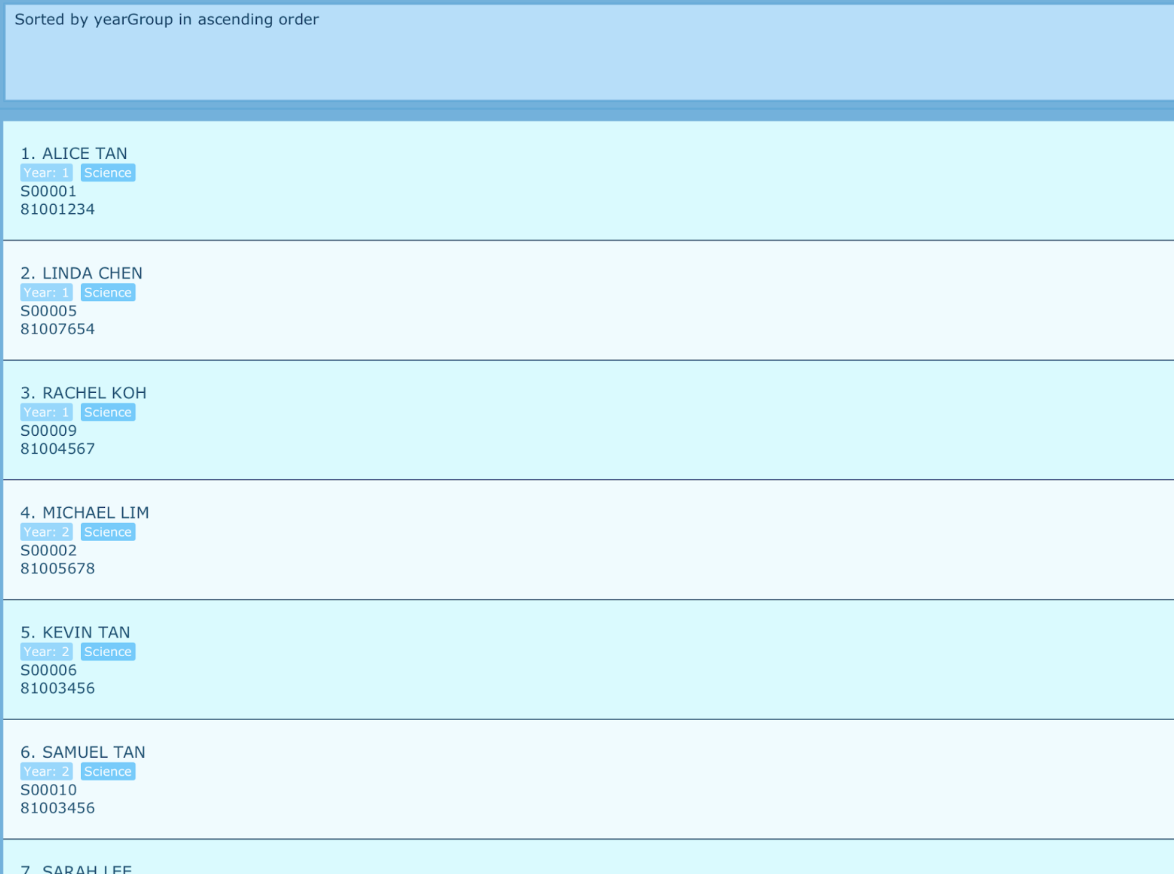This screenshot has height=874, width=1174.
Task: Click the Year: 1 tag under ALICE TAN
Action: coord(46,173)
